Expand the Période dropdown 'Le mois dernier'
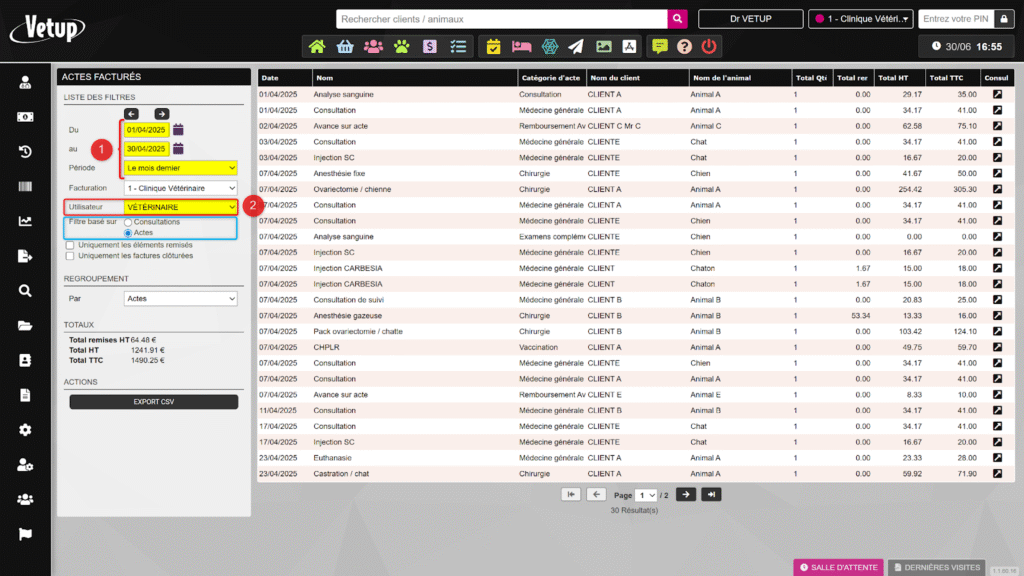This screenshot has height=576, width=1024. click(x=180, y=168)
